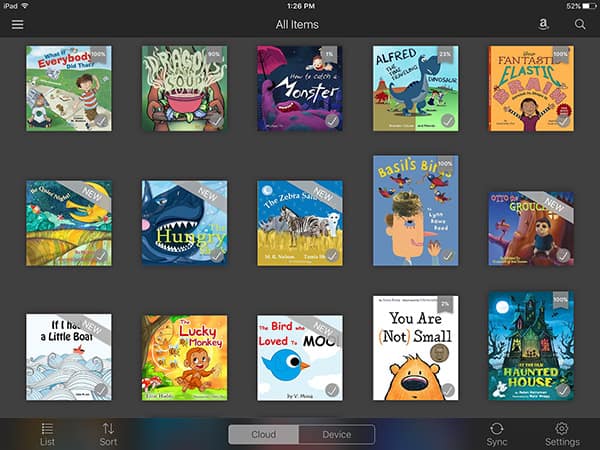The image size is (600, 450).
Task: Open Dragon Soup book cover
Action: 184,88
